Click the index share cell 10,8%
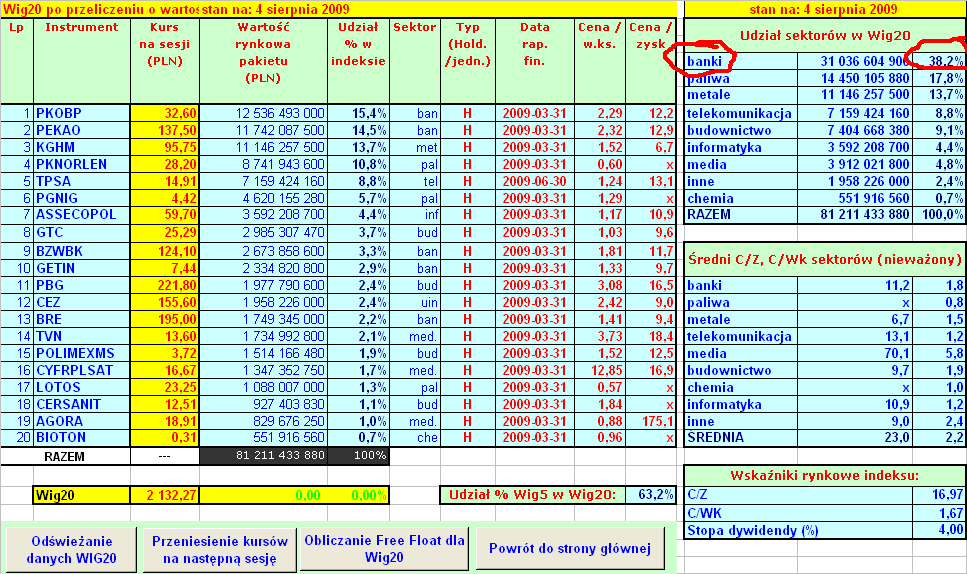The width and height of the screenshot is (967, 574). (358, 164)
